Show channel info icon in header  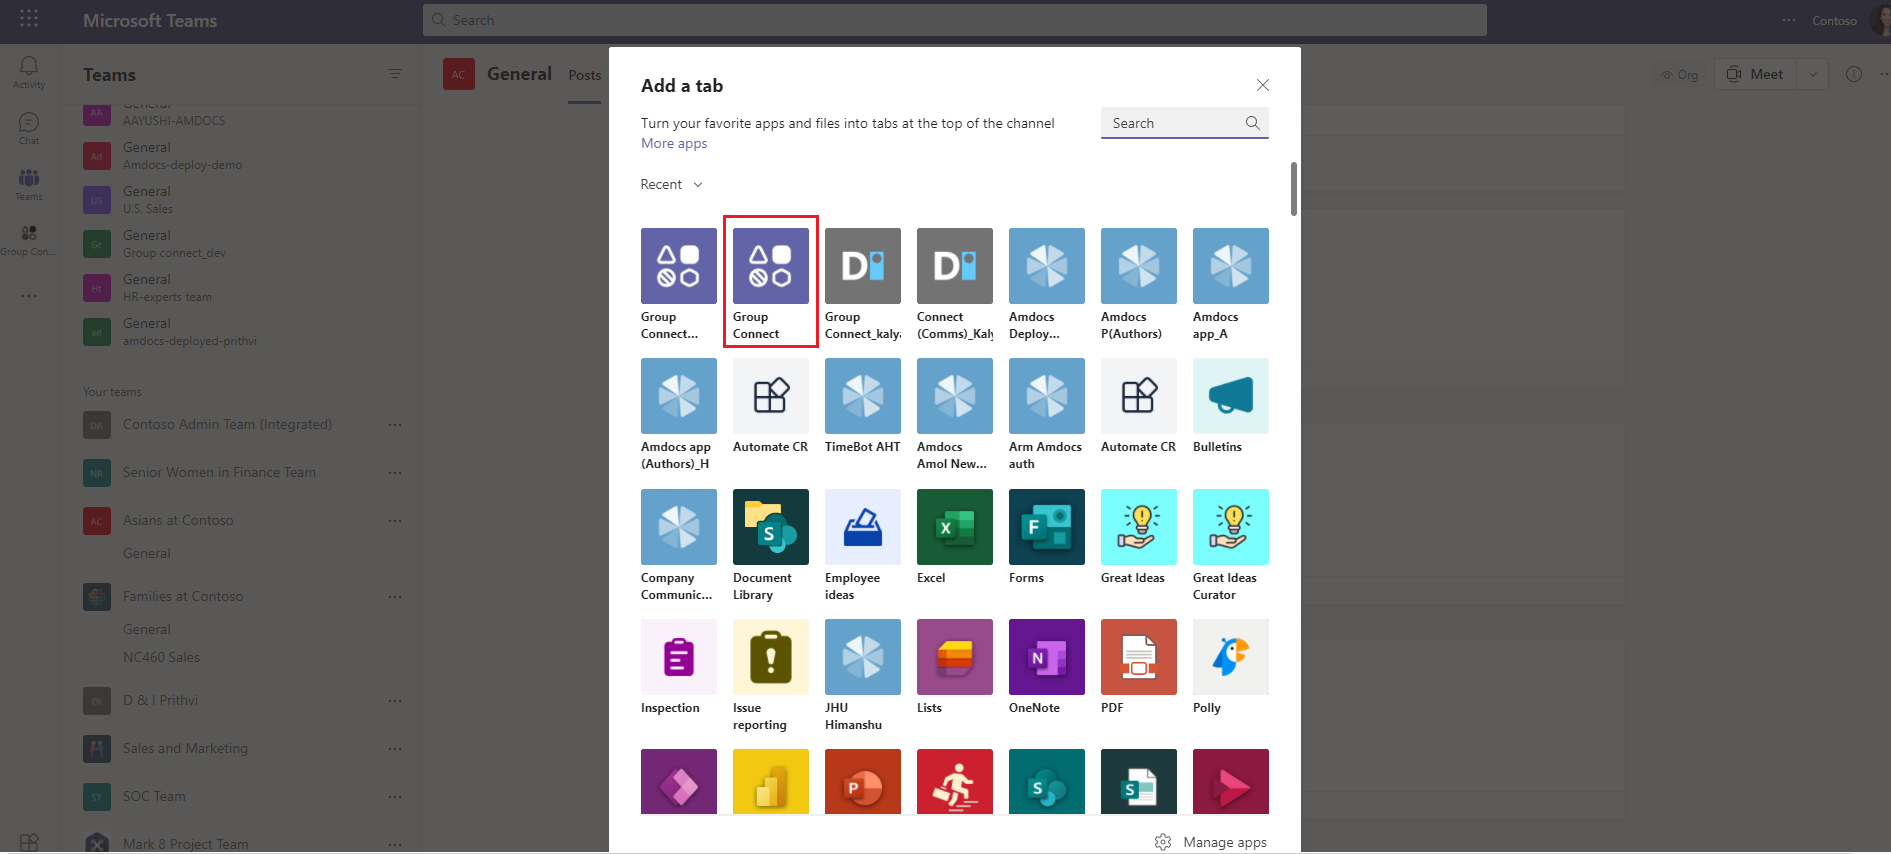point(1854,74)
